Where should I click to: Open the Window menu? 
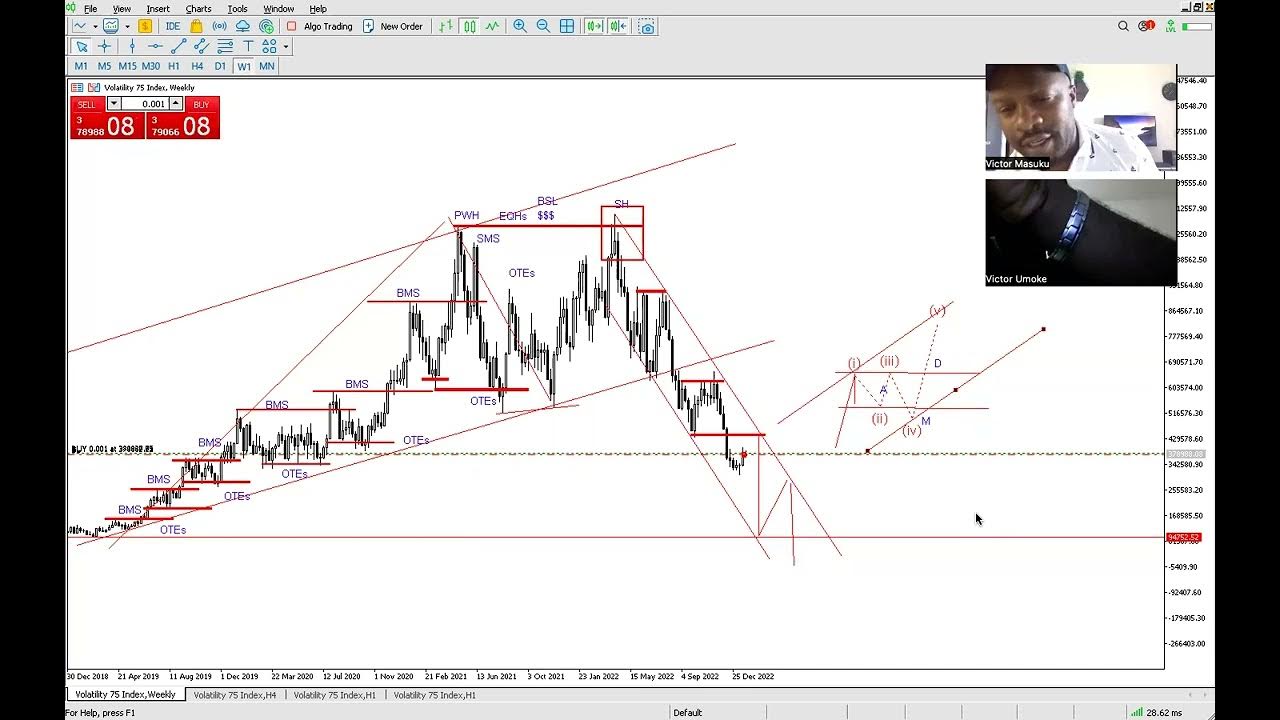click(x=278, y=9)
